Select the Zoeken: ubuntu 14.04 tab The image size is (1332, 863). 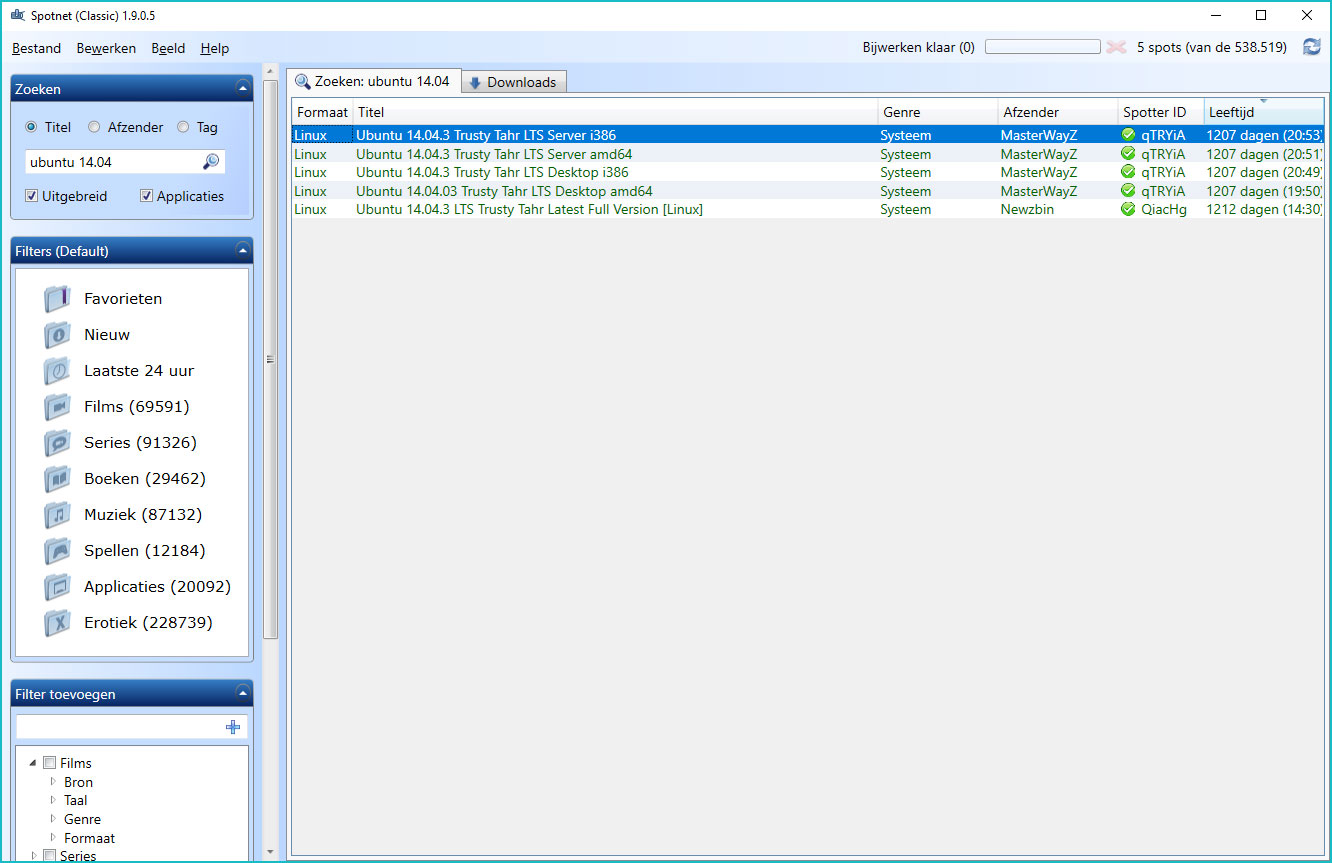[x=373, y=81]
